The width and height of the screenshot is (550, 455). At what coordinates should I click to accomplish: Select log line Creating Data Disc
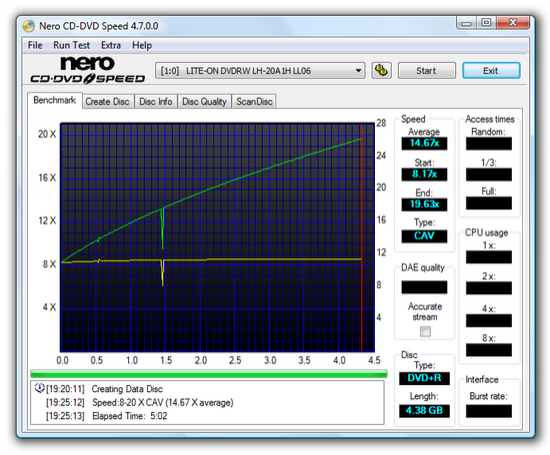(x=127, y=389)
